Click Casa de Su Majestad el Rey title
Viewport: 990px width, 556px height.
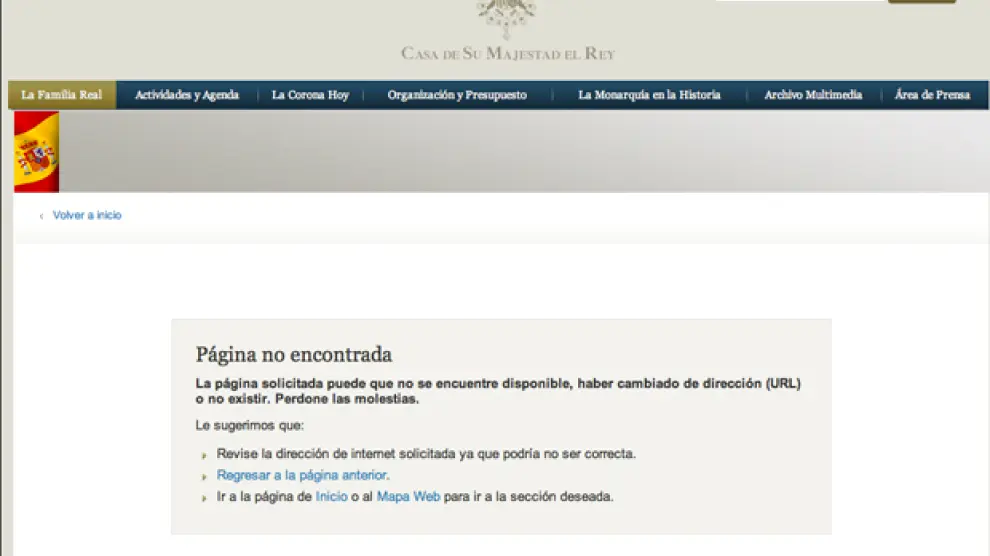[x=508, y=53]
